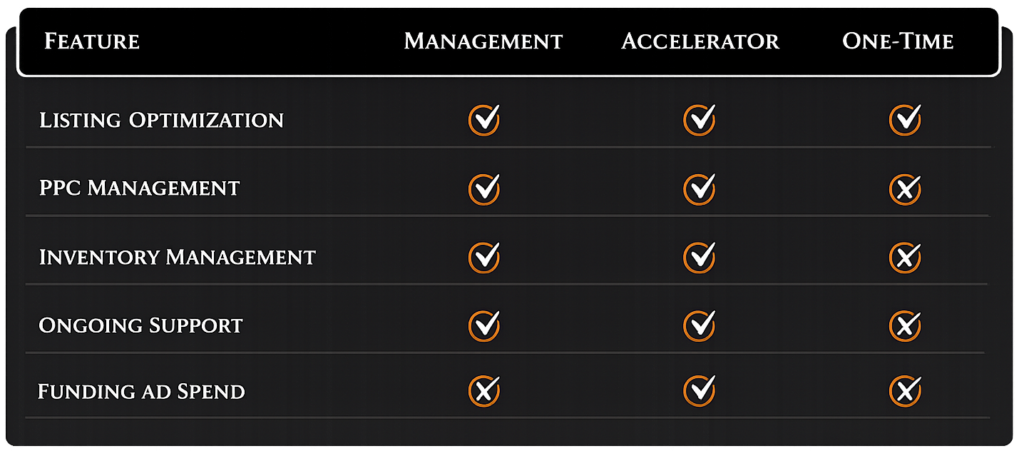Click the Inventory Management feature label
This screenshot has width=1024, height=451.
pos(177,257)
